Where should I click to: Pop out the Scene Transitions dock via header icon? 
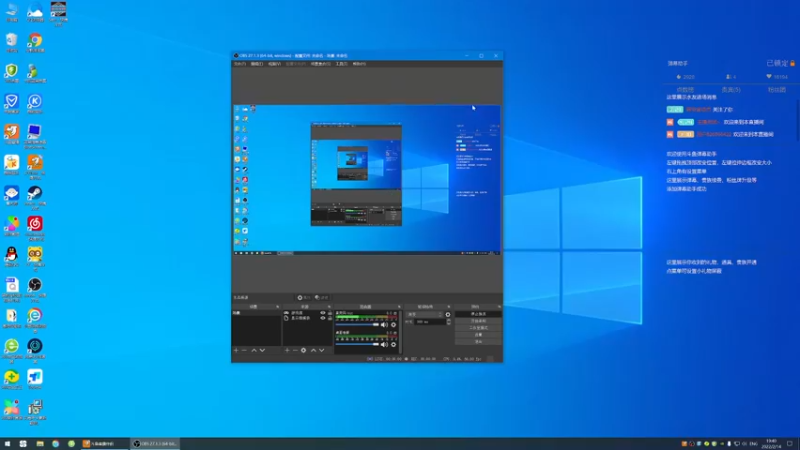pyautogui.click(x=449, y=307)
